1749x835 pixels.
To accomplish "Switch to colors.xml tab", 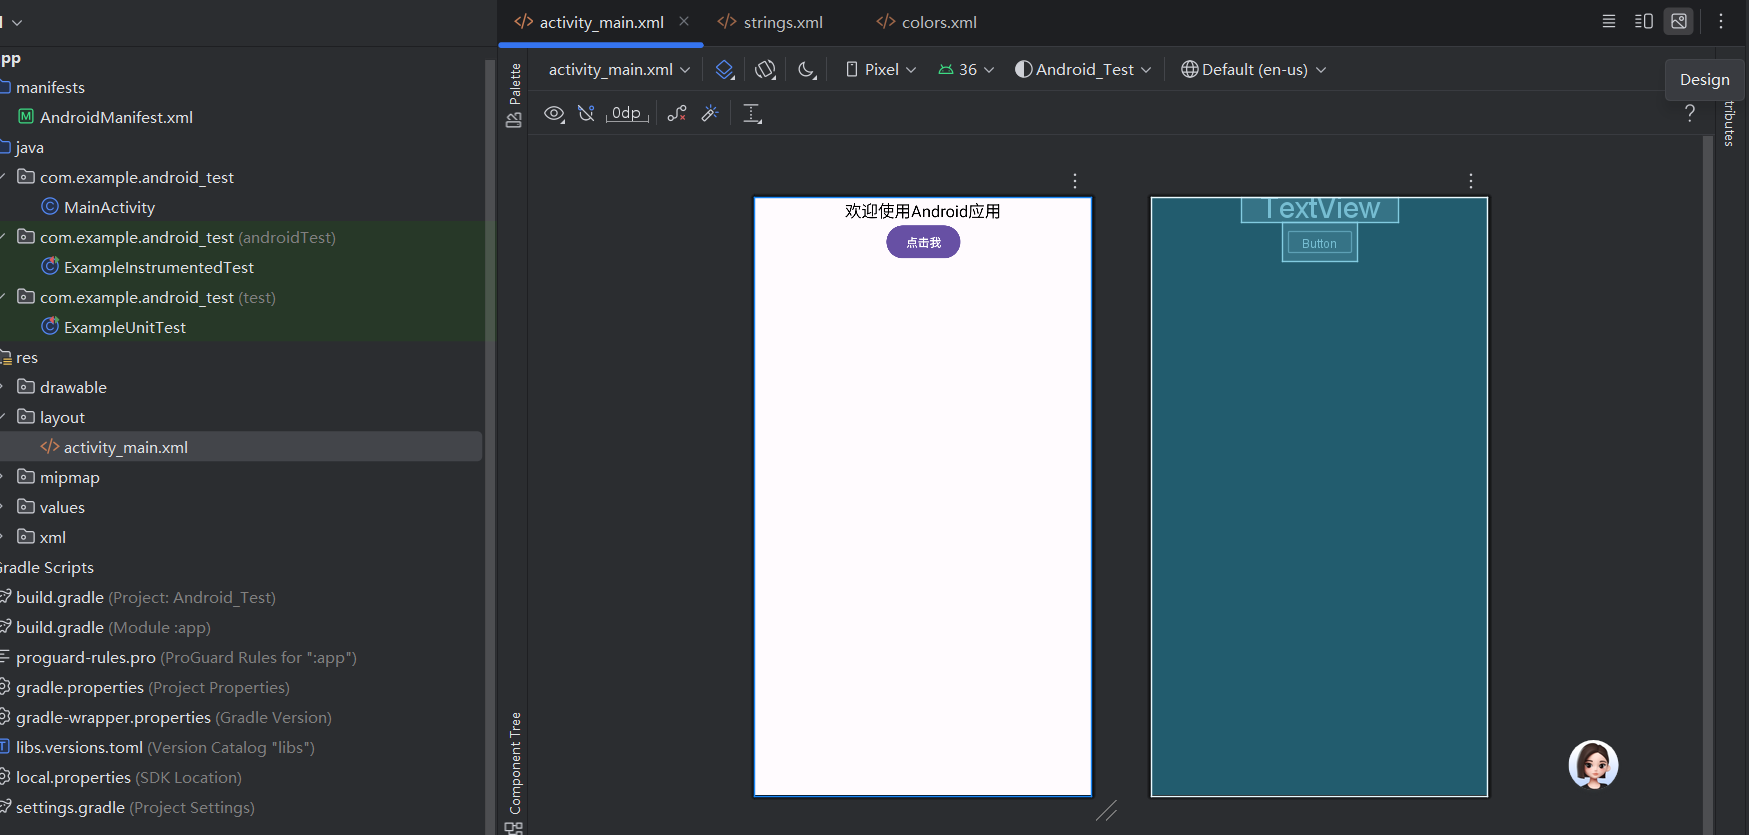I will (x=927, y=22).
